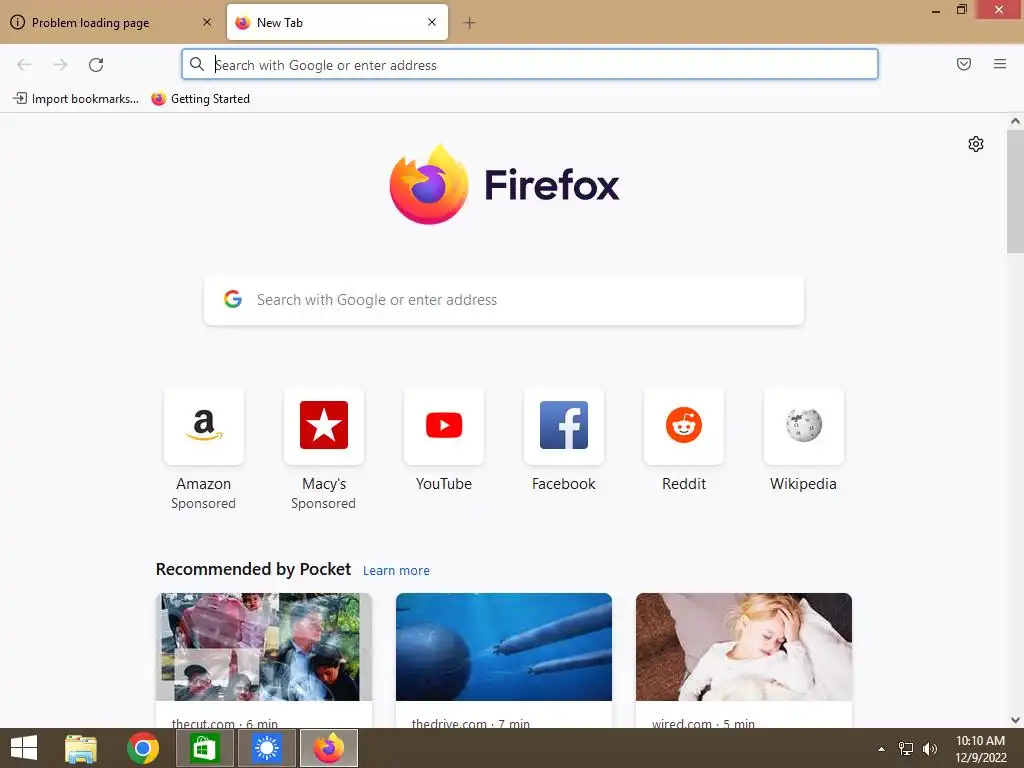Click the Reload page icon
Viewport: 1024px width, 768px height.
[x=96, y=65]
